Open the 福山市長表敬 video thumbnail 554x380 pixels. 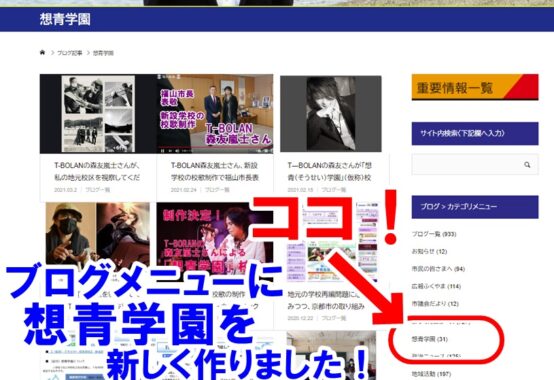click(x=215, y=114)
